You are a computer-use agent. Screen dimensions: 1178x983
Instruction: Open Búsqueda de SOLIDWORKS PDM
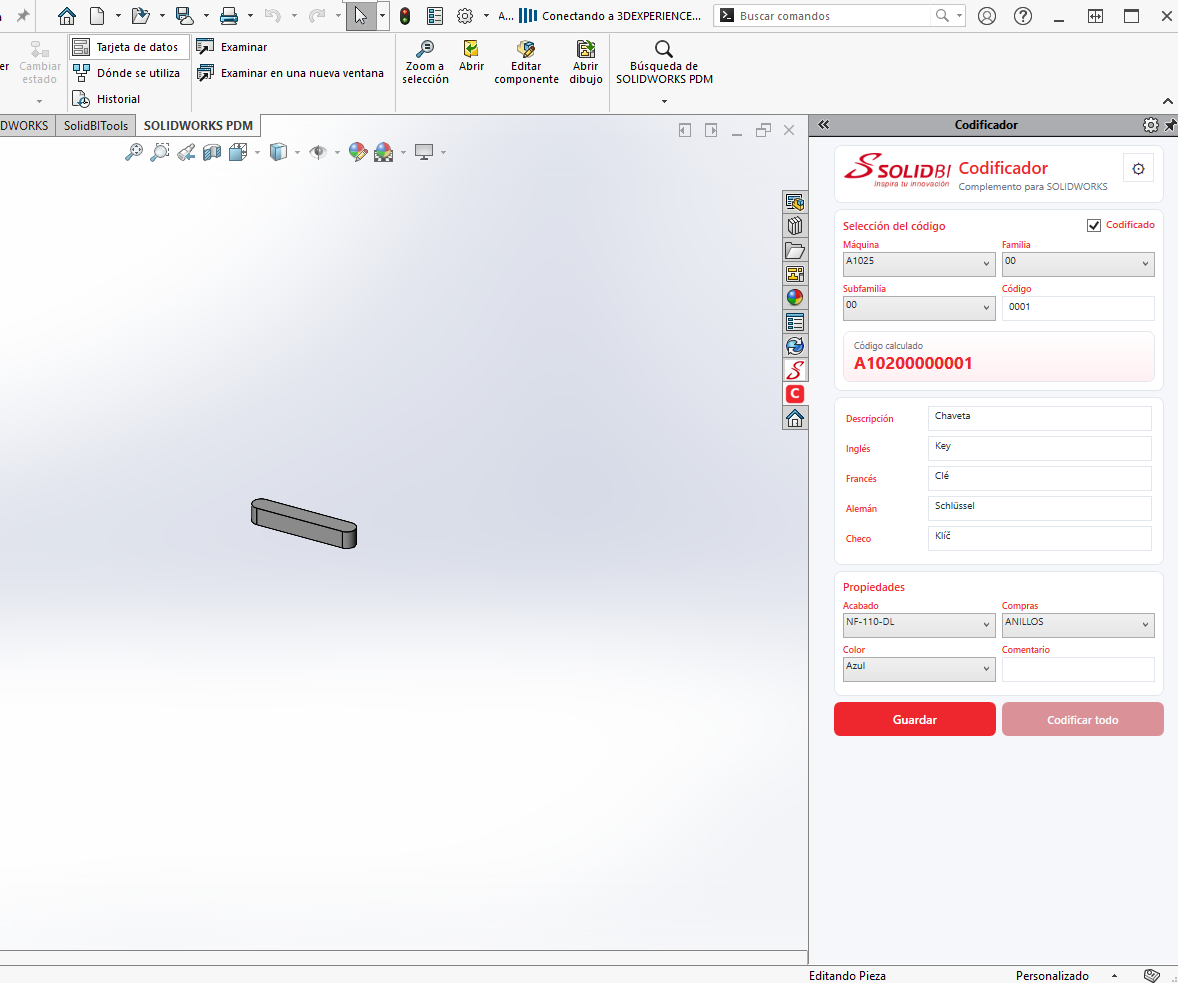[664, 62]
